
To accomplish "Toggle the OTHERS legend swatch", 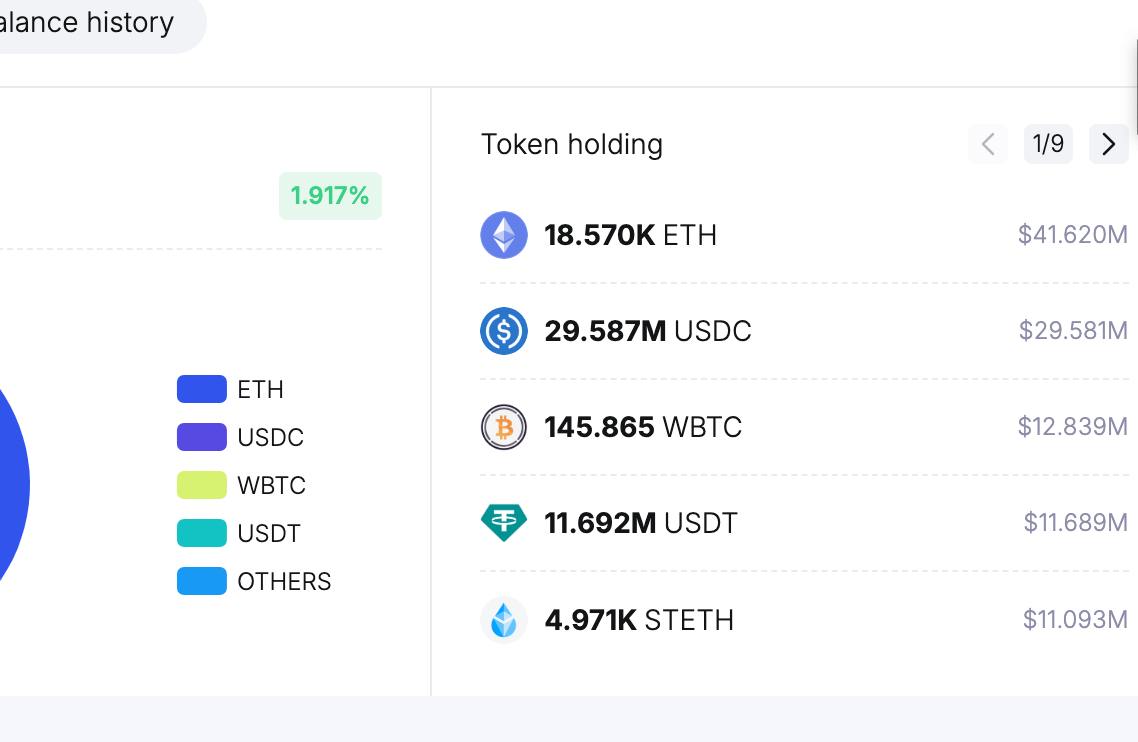I will (202, 581).
